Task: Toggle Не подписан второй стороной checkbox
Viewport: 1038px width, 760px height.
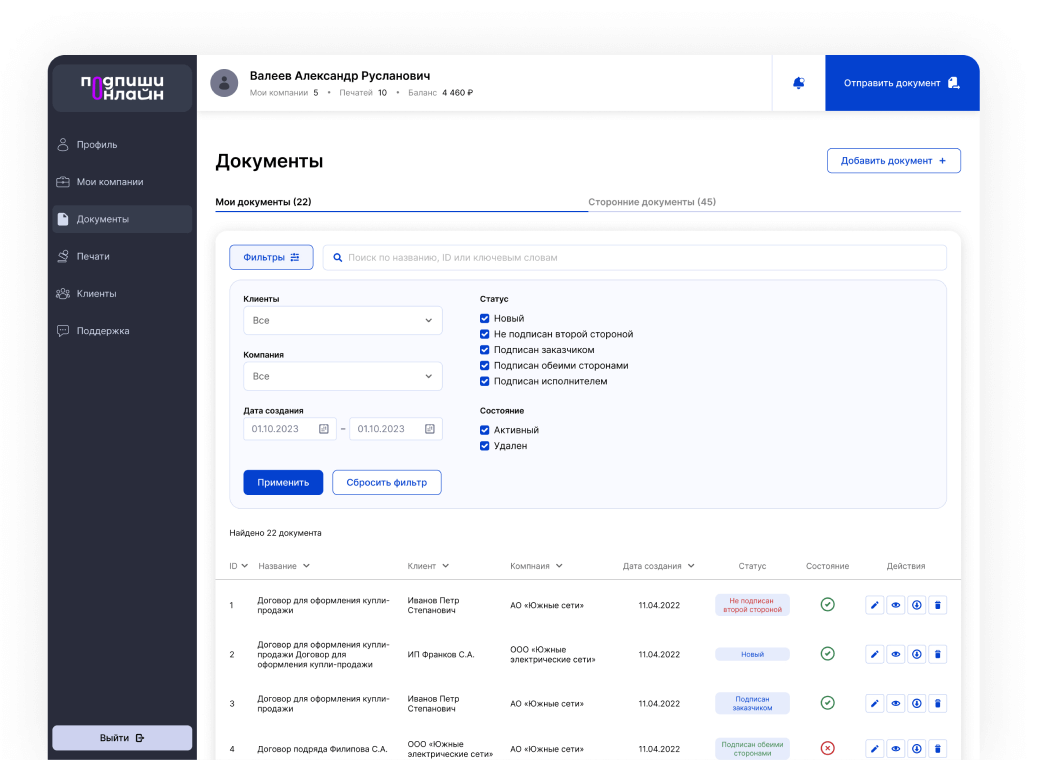Action: [x=485, y=334]
